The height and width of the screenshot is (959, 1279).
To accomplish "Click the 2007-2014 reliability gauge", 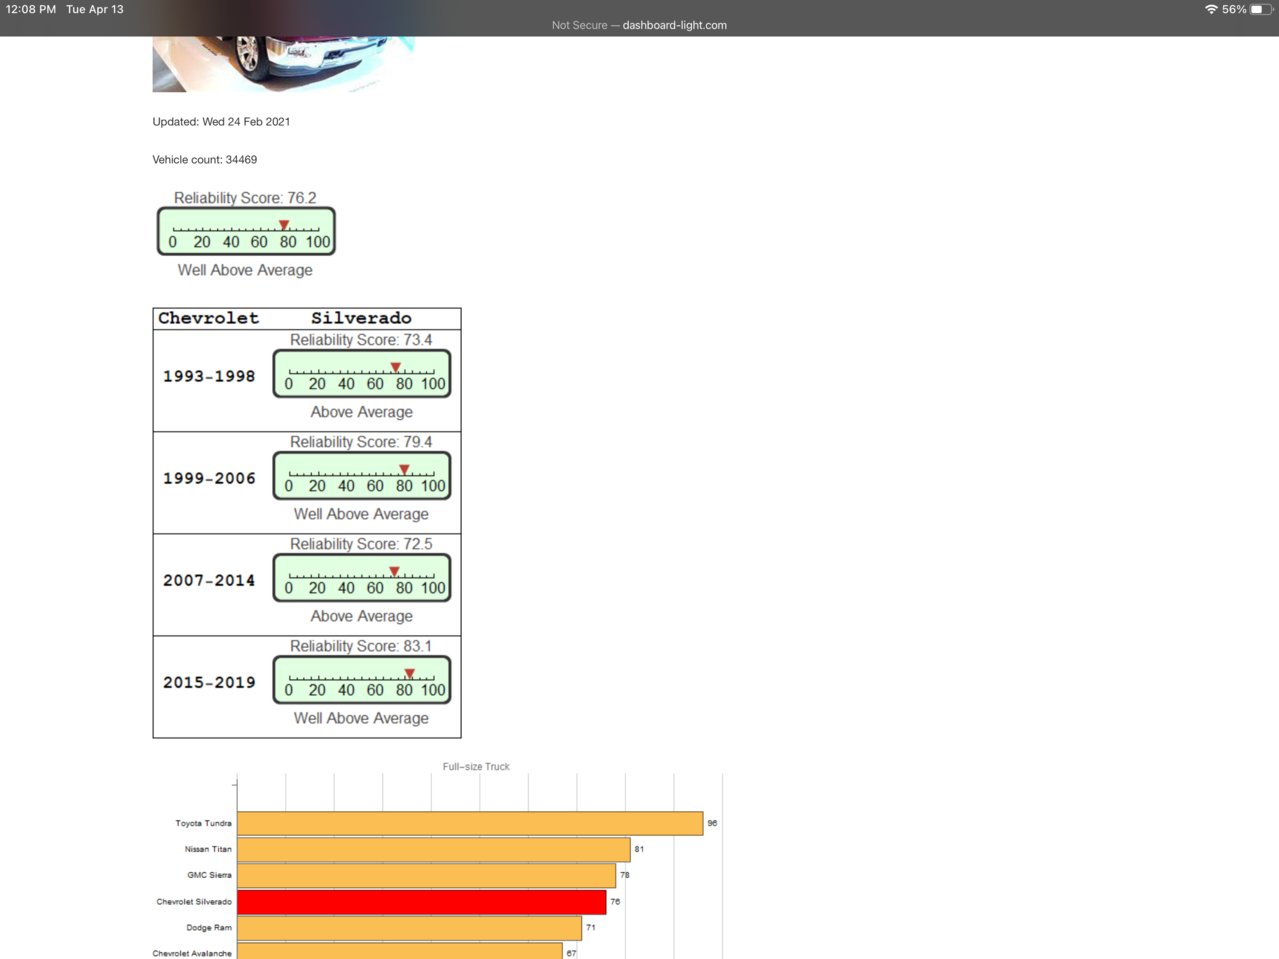I will [362, 578].
